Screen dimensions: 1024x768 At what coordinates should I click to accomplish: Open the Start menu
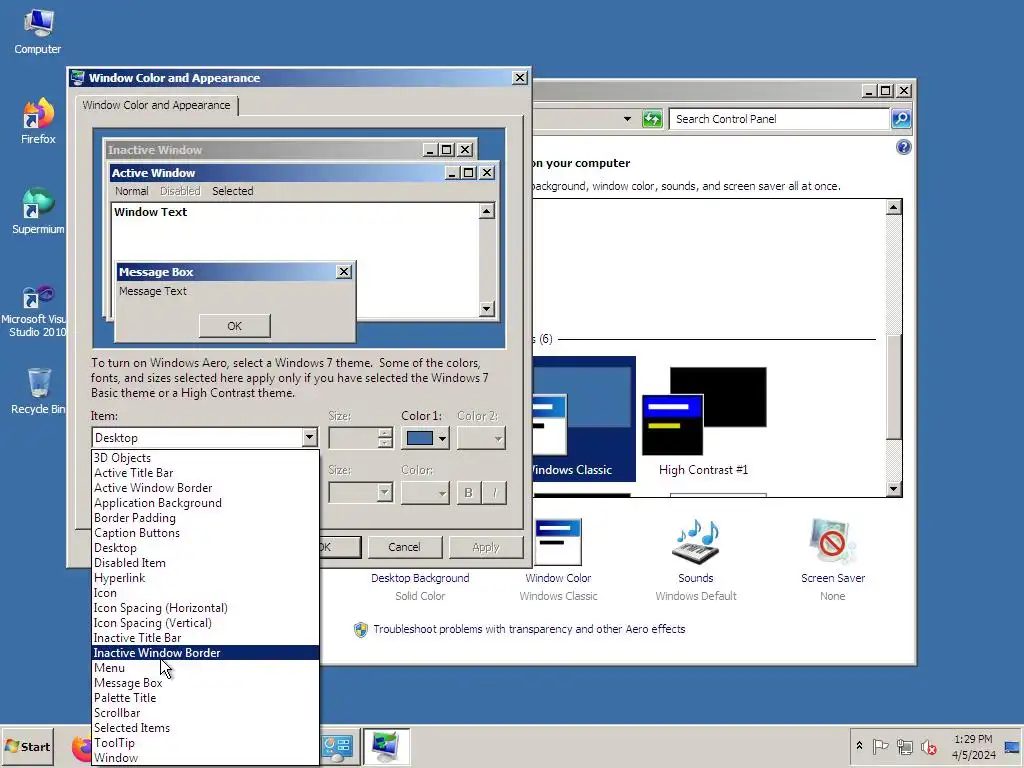[27, 746]
